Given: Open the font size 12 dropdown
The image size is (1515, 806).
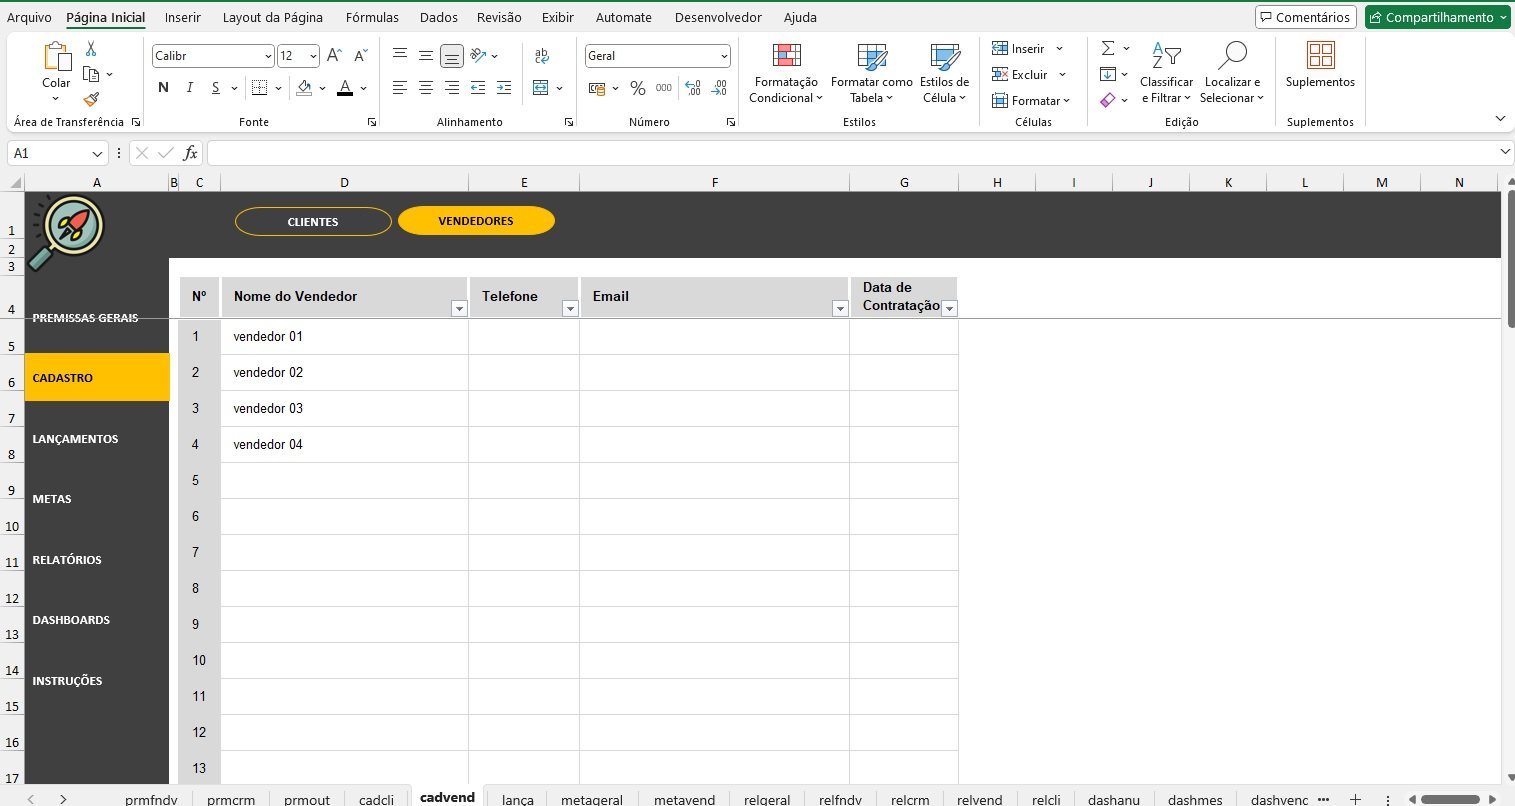Looking at the screenshot, I should pyautogui.click(x=313, y=56).
